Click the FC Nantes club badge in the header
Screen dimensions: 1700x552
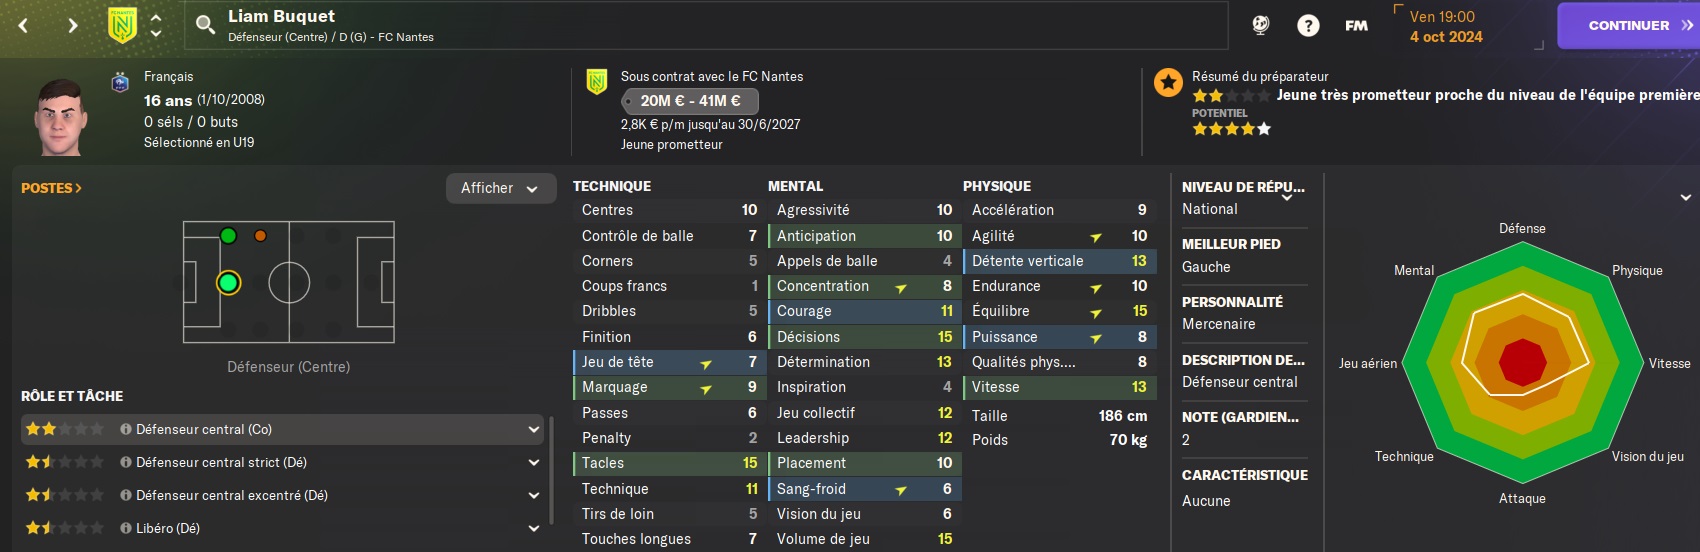(x=122, y=25)
